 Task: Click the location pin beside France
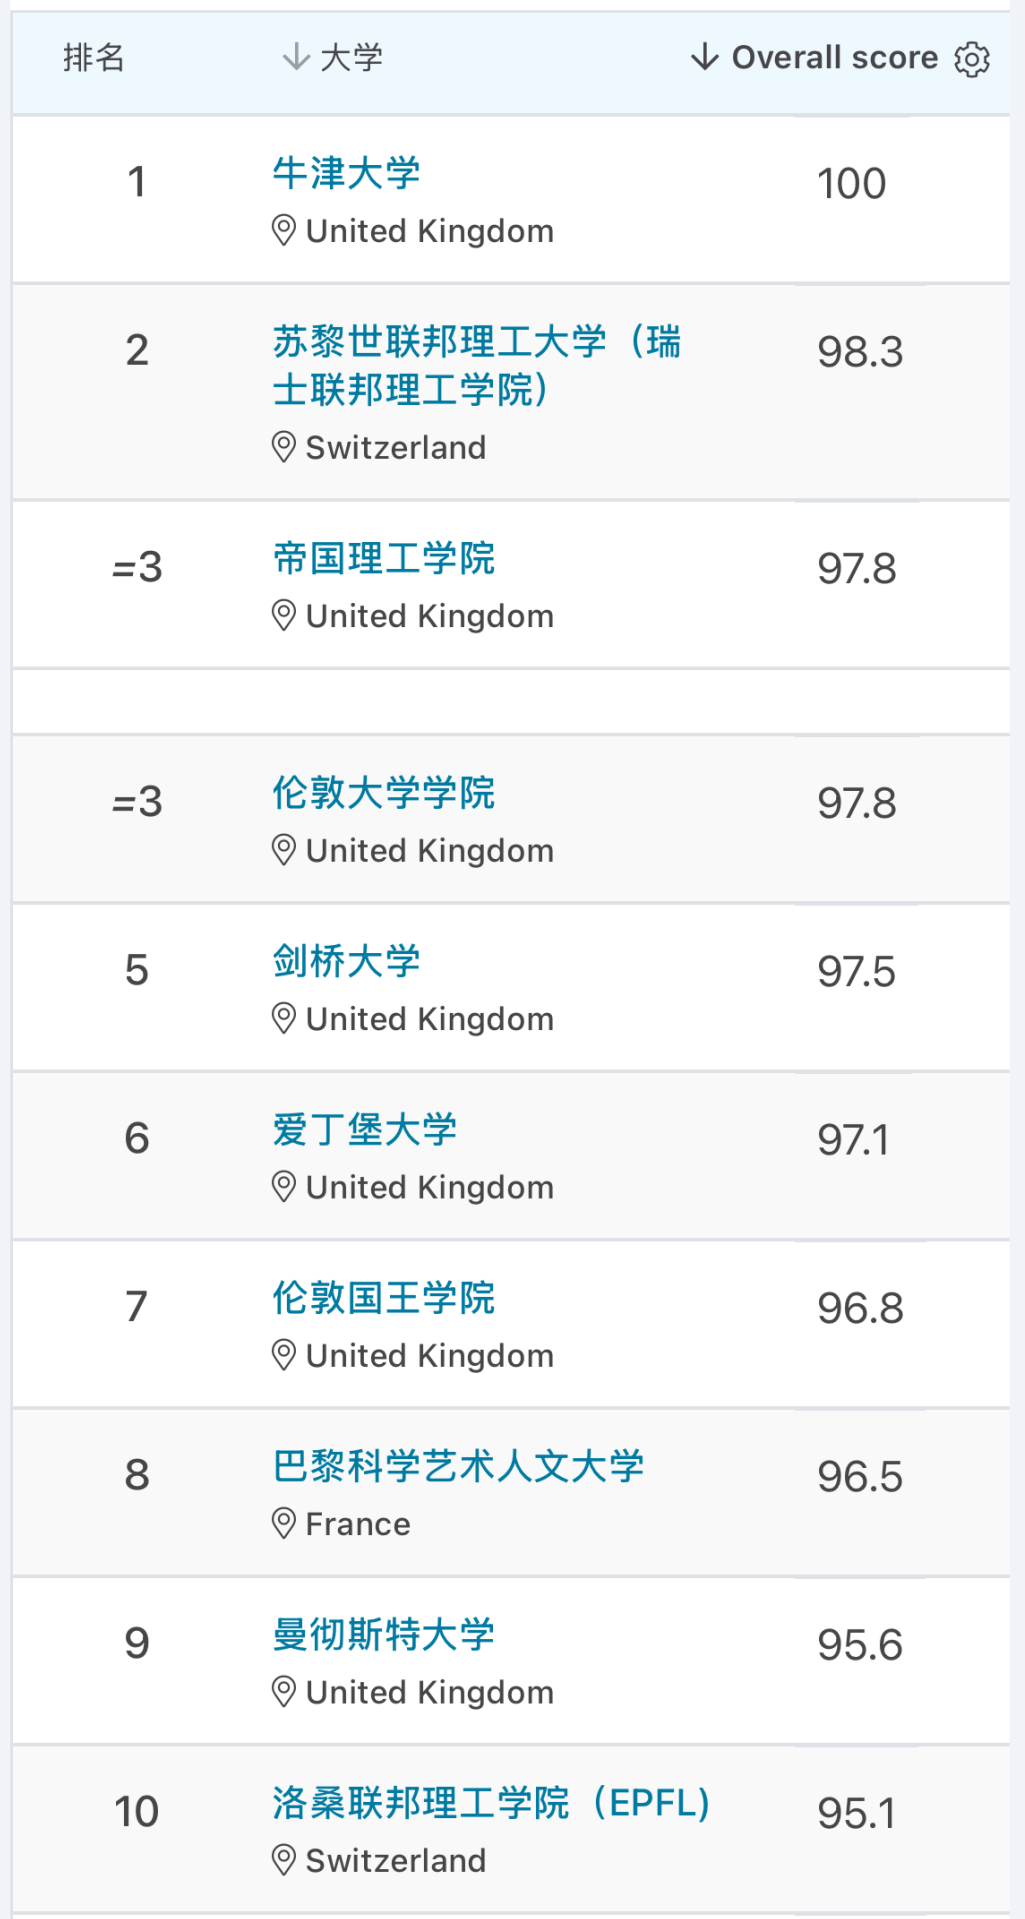point(284,1524)
